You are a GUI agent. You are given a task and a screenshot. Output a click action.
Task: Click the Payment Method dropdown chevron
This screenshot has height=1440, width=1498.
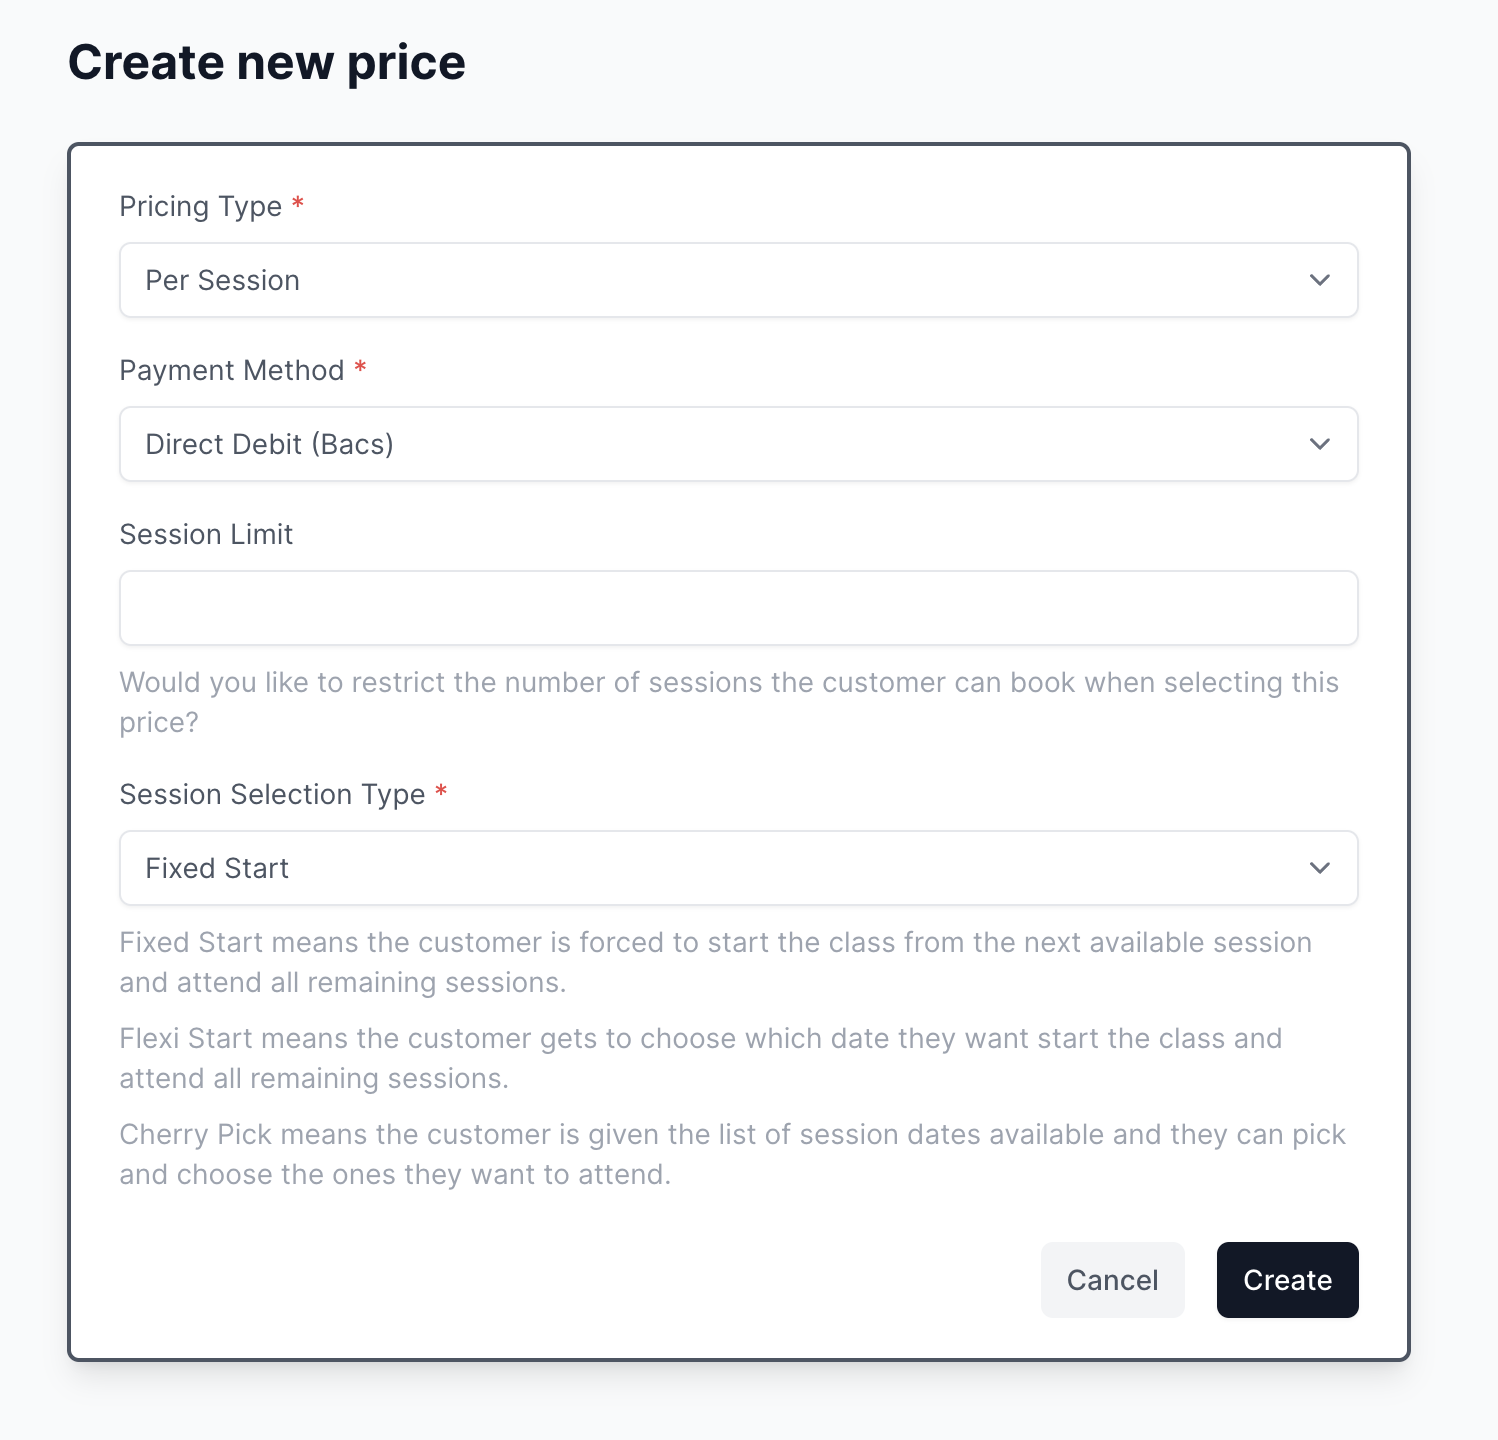tap(1320, 444)
